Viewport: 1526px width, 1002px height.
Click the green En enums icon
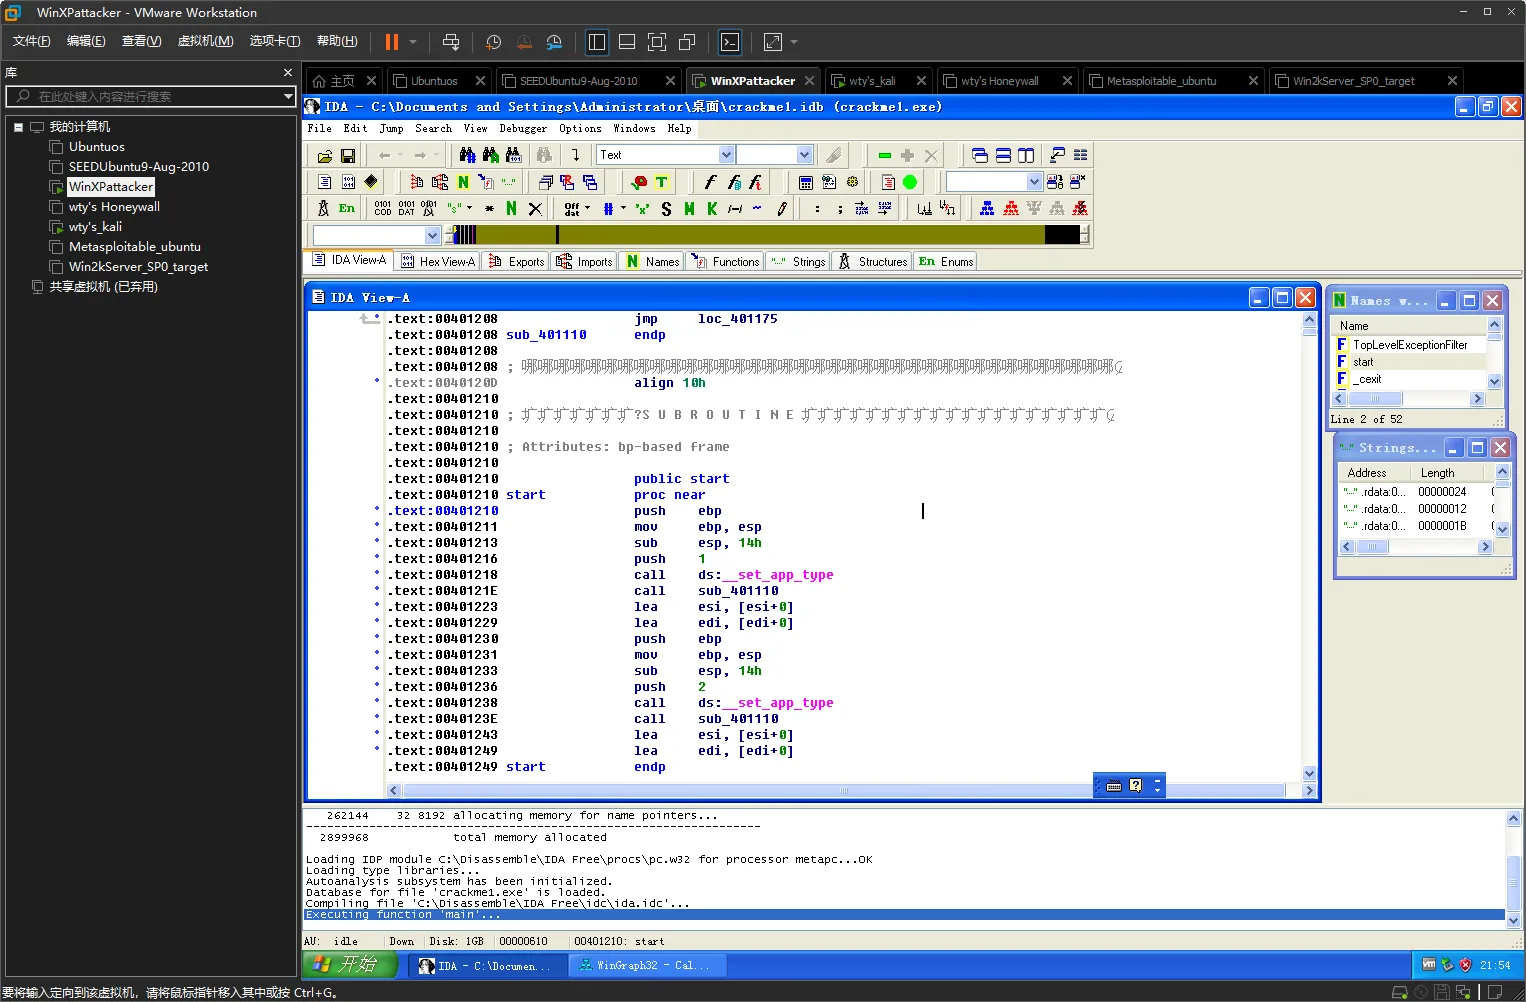coord(346,208)
